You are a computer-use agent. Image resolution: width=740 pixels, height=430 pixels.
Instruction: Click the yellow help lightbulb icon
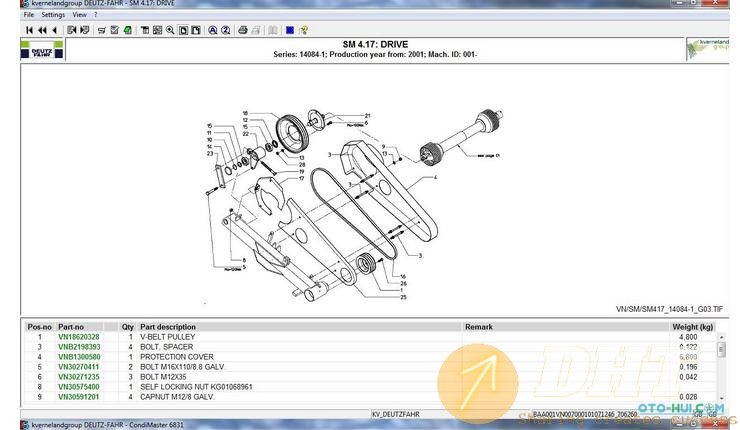303,30
